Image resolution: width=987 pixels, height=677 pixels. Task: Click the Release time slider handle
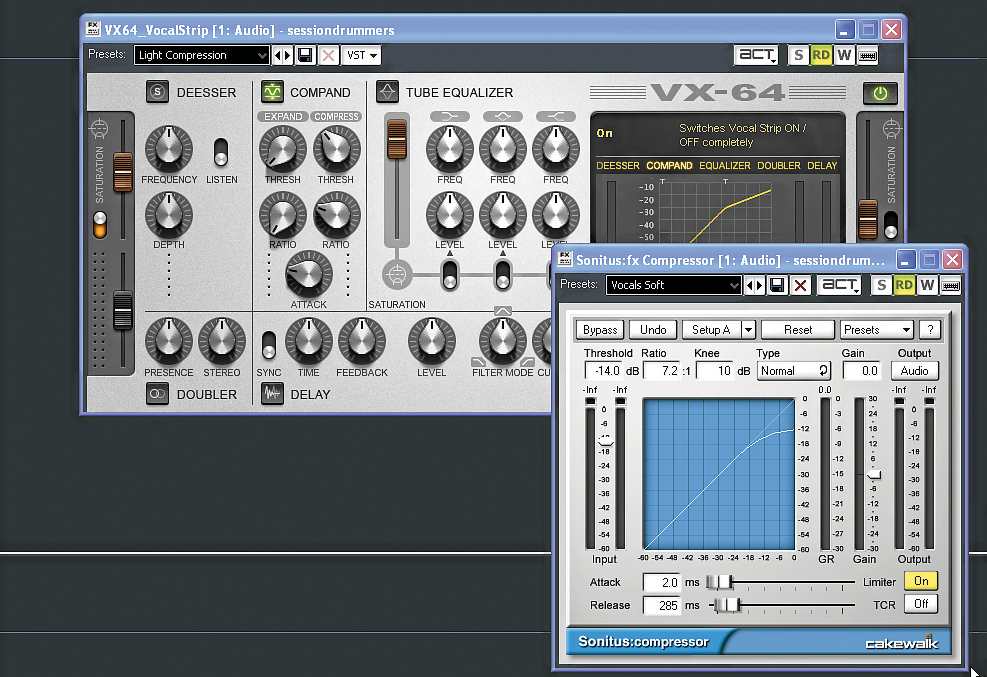click(x=727, y=605)
